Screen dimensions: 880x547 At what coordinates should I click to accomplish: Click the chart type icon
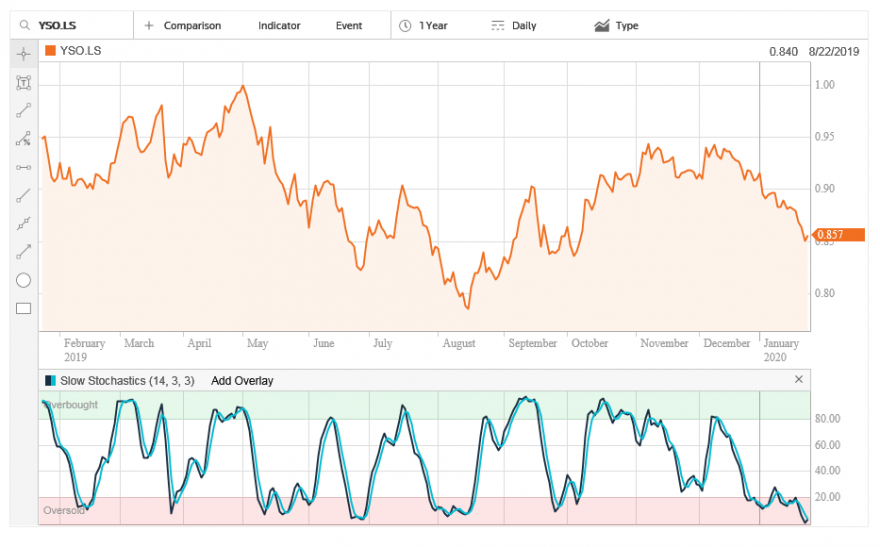pos(602,26)
